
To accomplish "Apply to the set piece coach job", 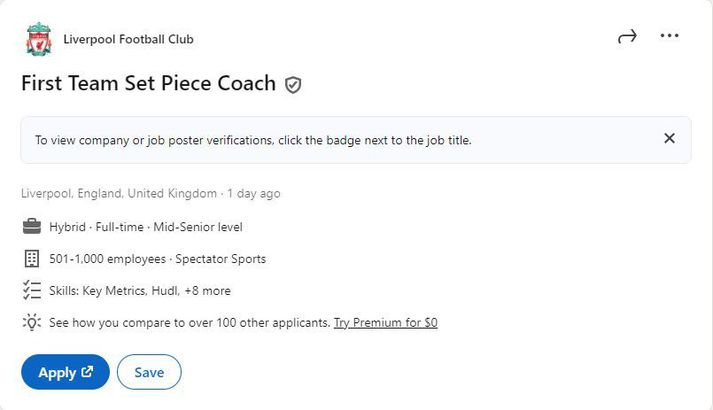I will click(x=65, y=372).
